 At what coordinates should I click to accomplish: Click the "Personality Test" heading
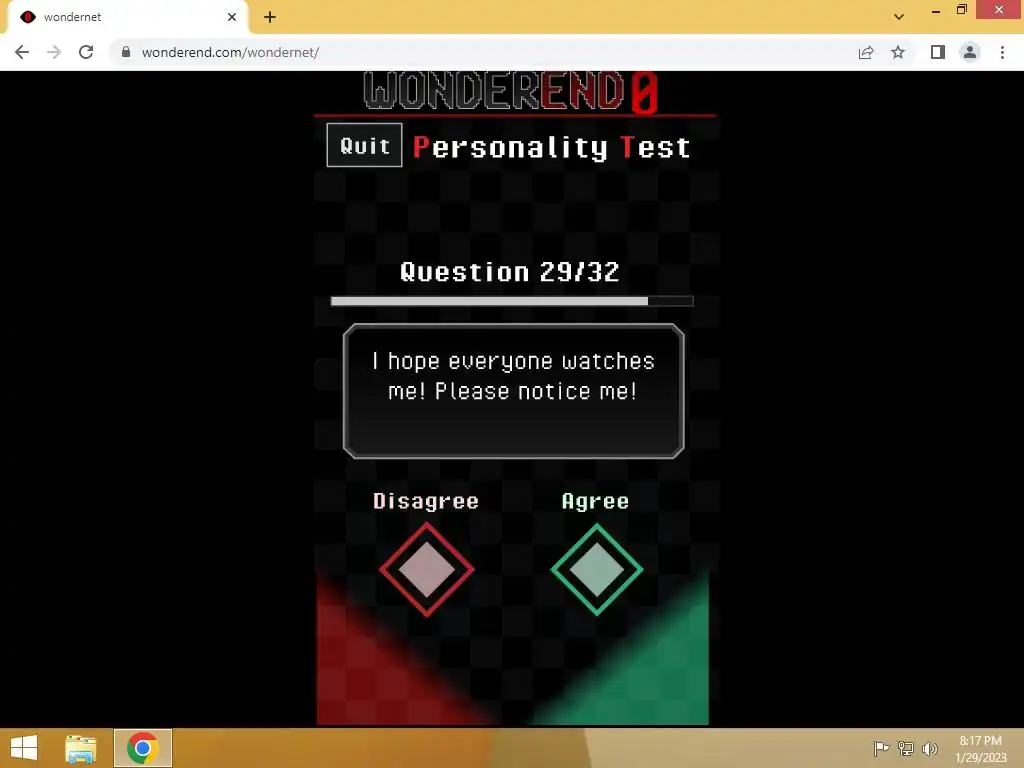coord(552,148)
